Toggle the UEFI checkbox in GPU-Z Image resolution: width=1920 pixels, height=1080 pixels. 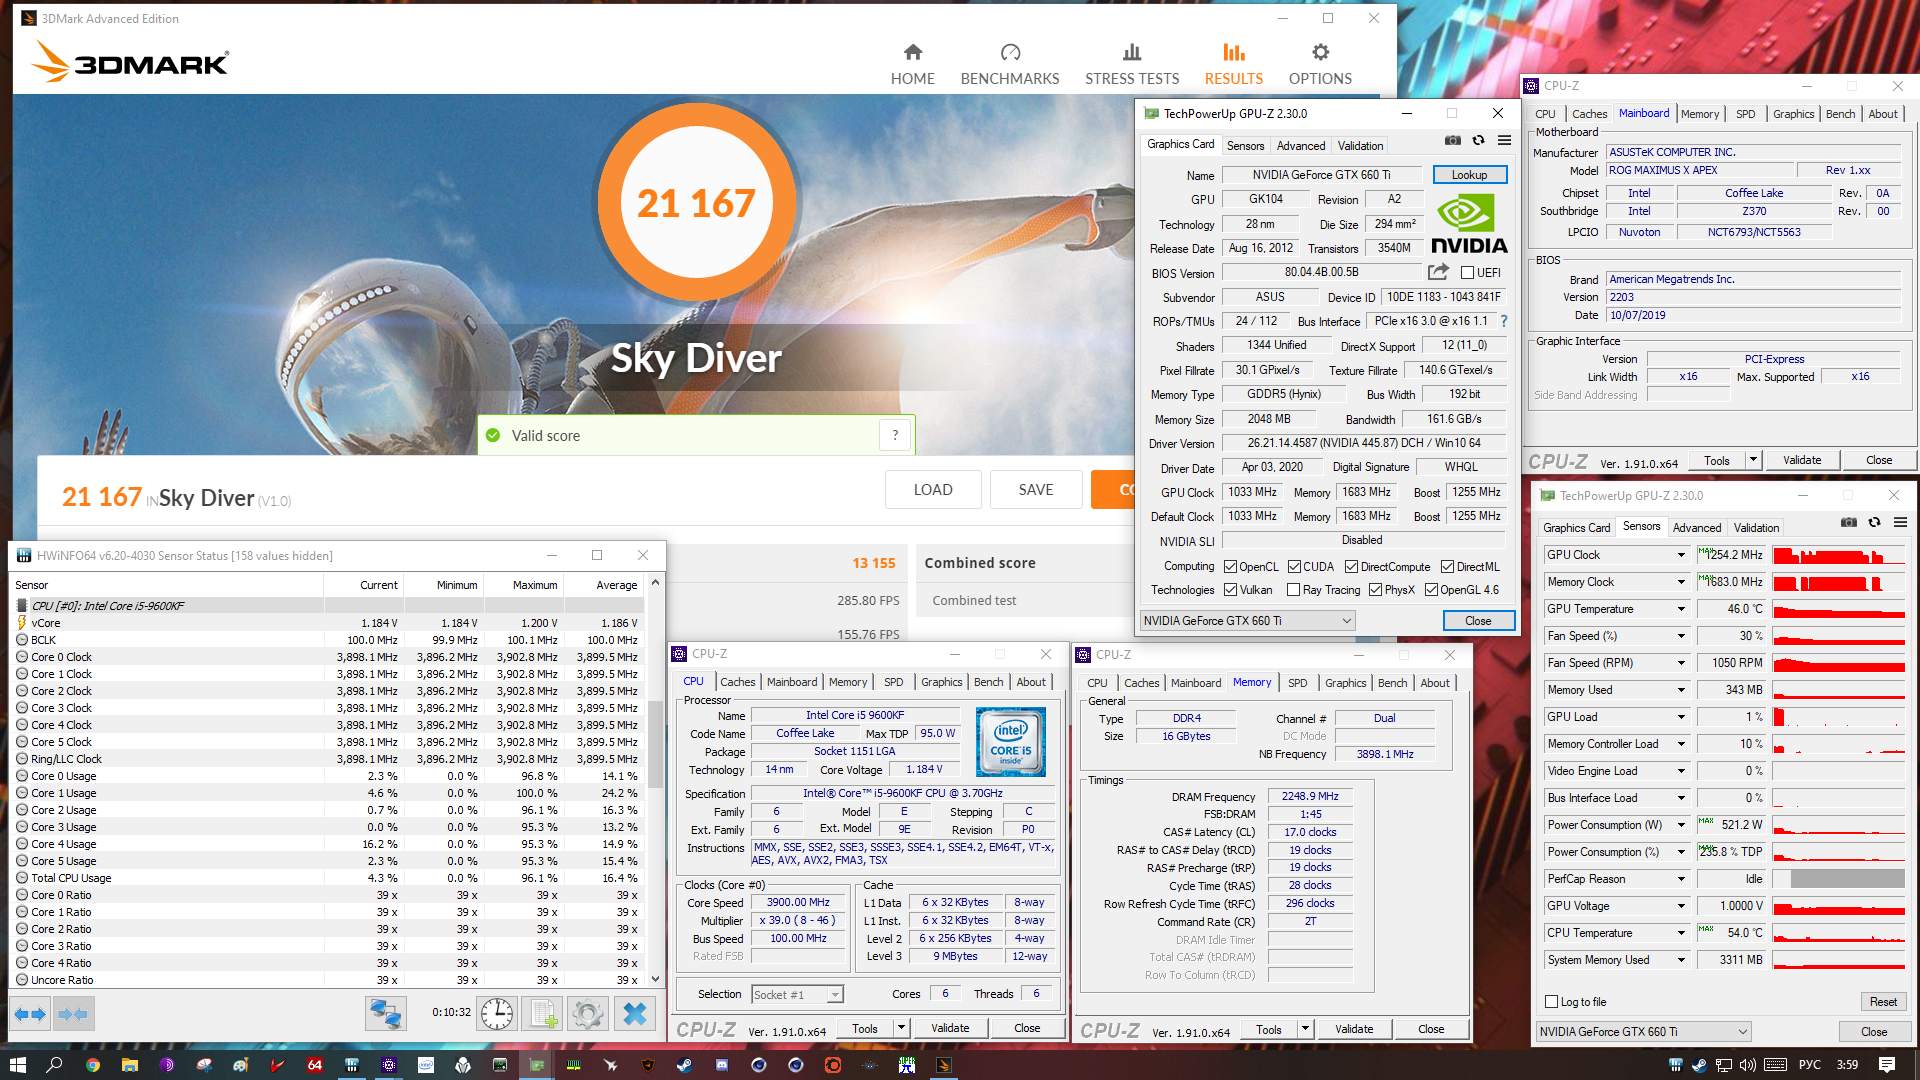[1467, 273]
